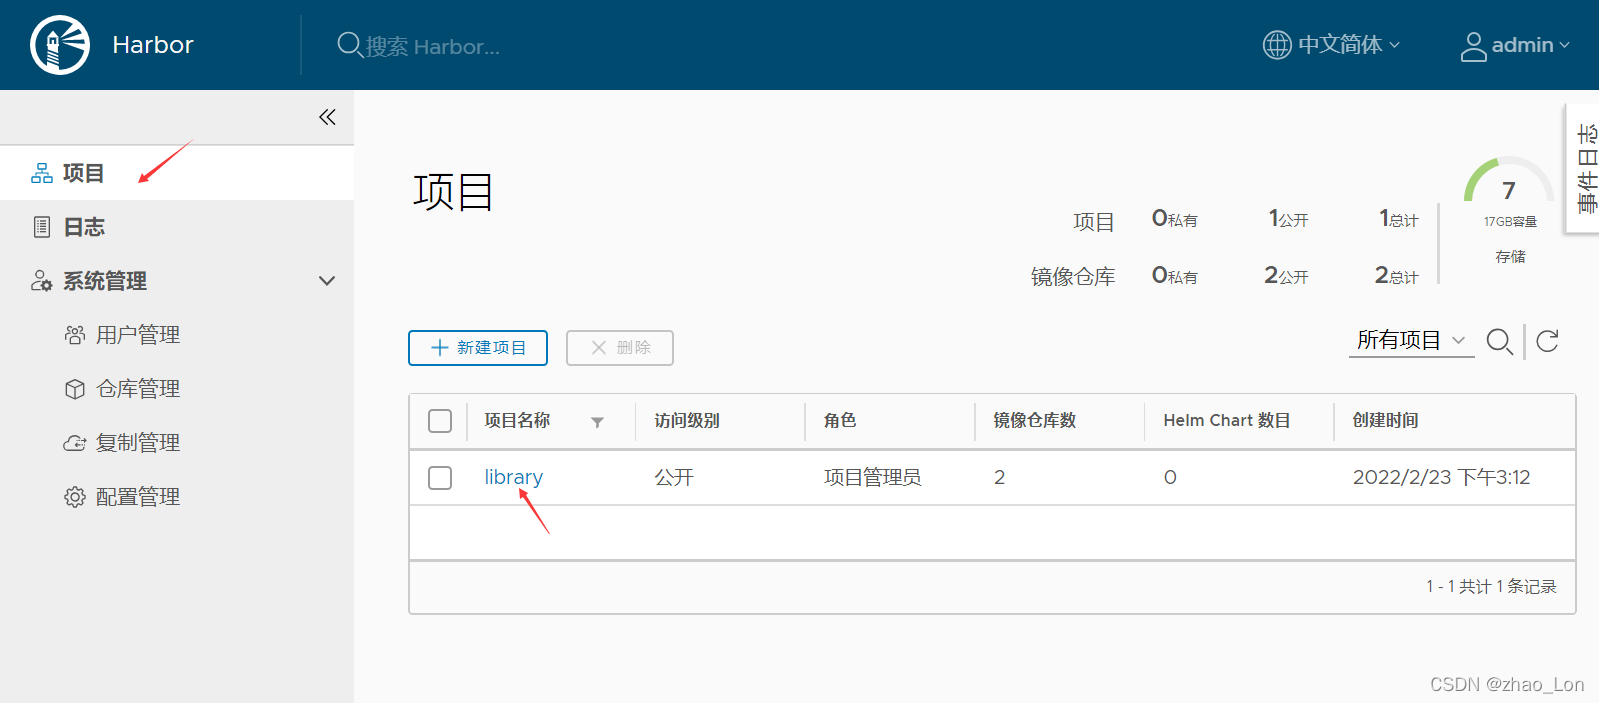Click into the 搜索 Harbor search field
This screenshot has height=703, width=1599.
pyautogui.click(x=432, y=46)
